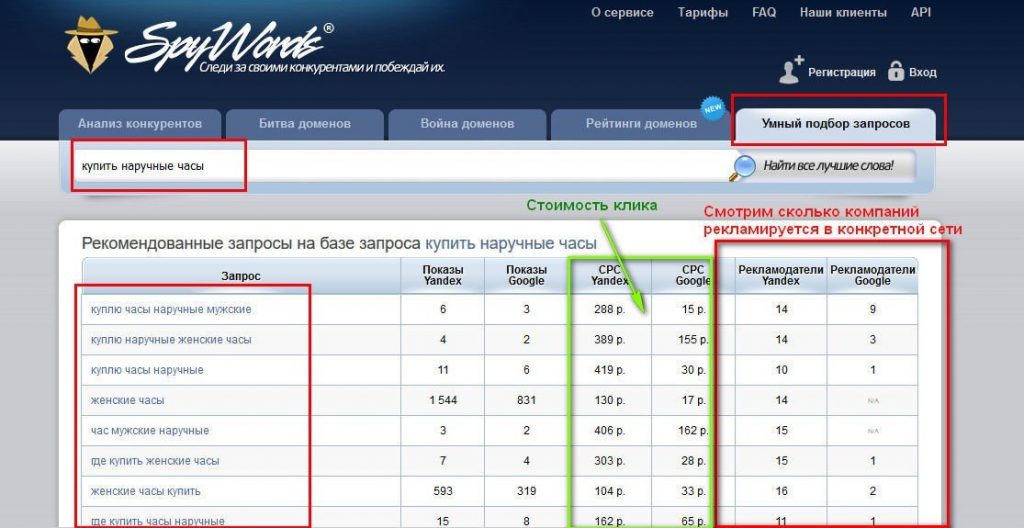The image size is (1024, 528).
Task: Click the SpyWords spy mascot logo
Action: pos(91,44)
